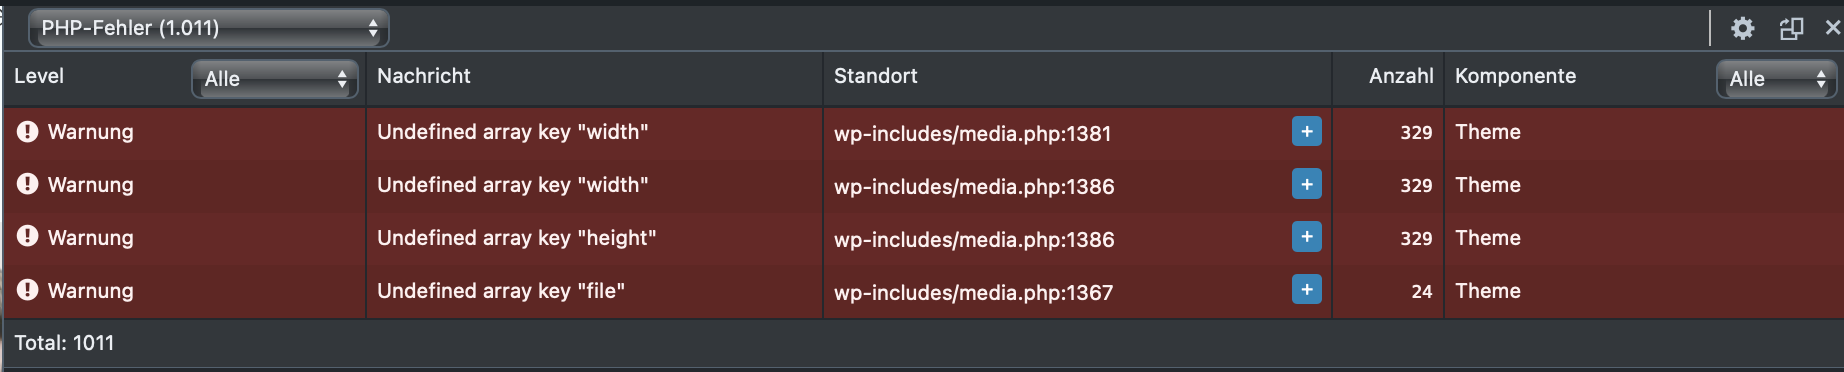Close the Query Monitor panel

click(x=1833, y=28)
